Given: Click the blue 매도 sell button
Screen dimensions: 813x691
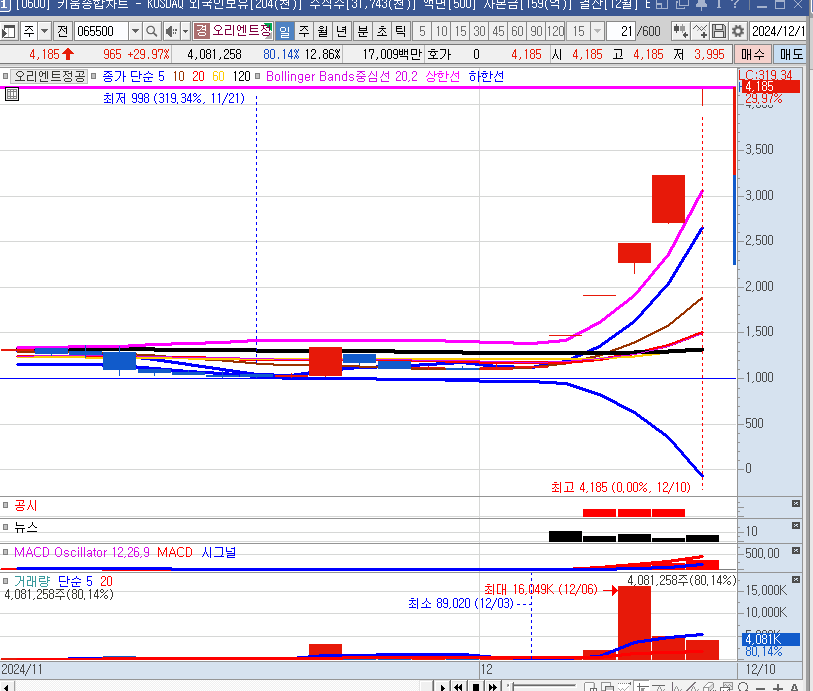Looking at the screenshot, I should click(x=791, y=54).
